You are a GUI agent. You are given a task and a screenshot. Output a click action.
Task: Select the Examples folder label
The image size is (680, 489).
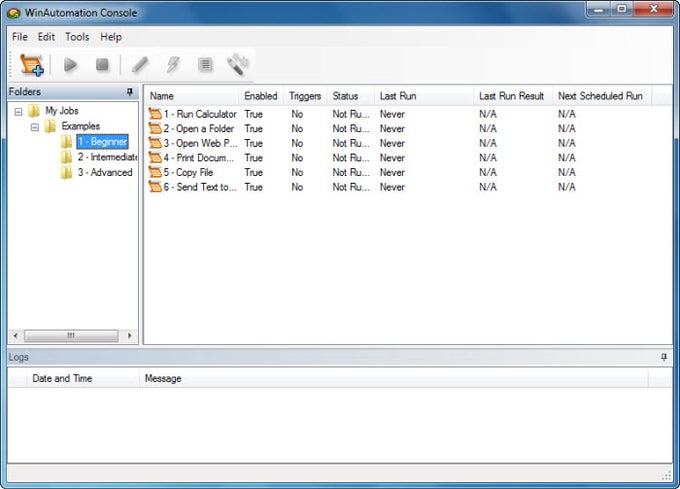(81, 126)
